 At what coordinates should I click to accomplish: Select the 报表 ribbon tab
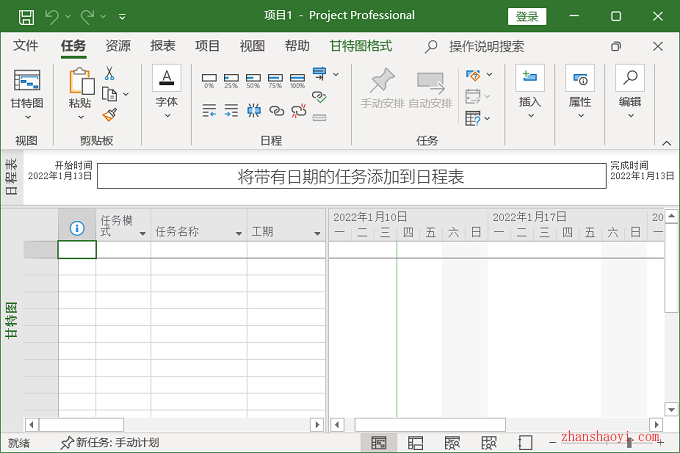pos(163,46)
